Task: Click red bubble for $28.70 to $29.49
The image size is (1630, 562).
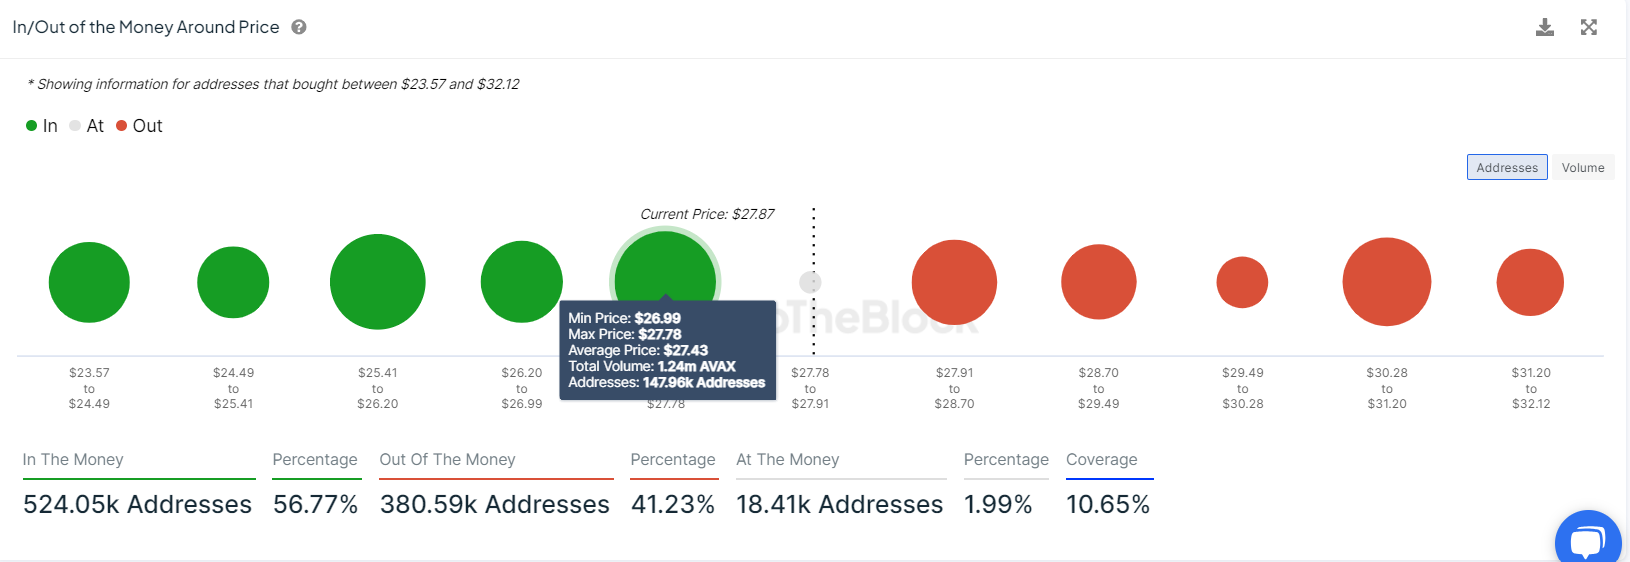Action: click(1099, 282)
